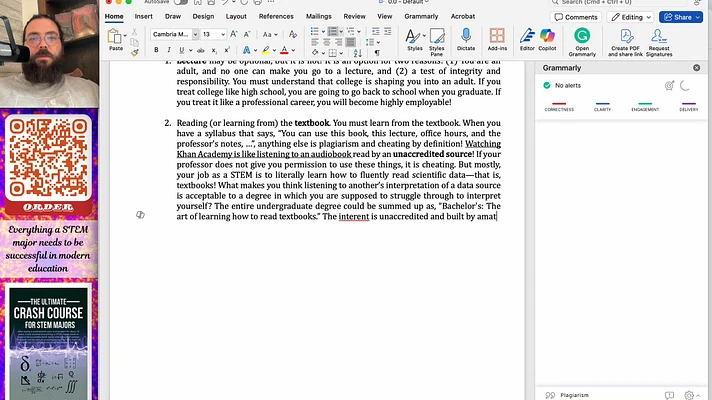
Task: Select the Correctness category in Grammarly
Action: (x=559, y=107)
